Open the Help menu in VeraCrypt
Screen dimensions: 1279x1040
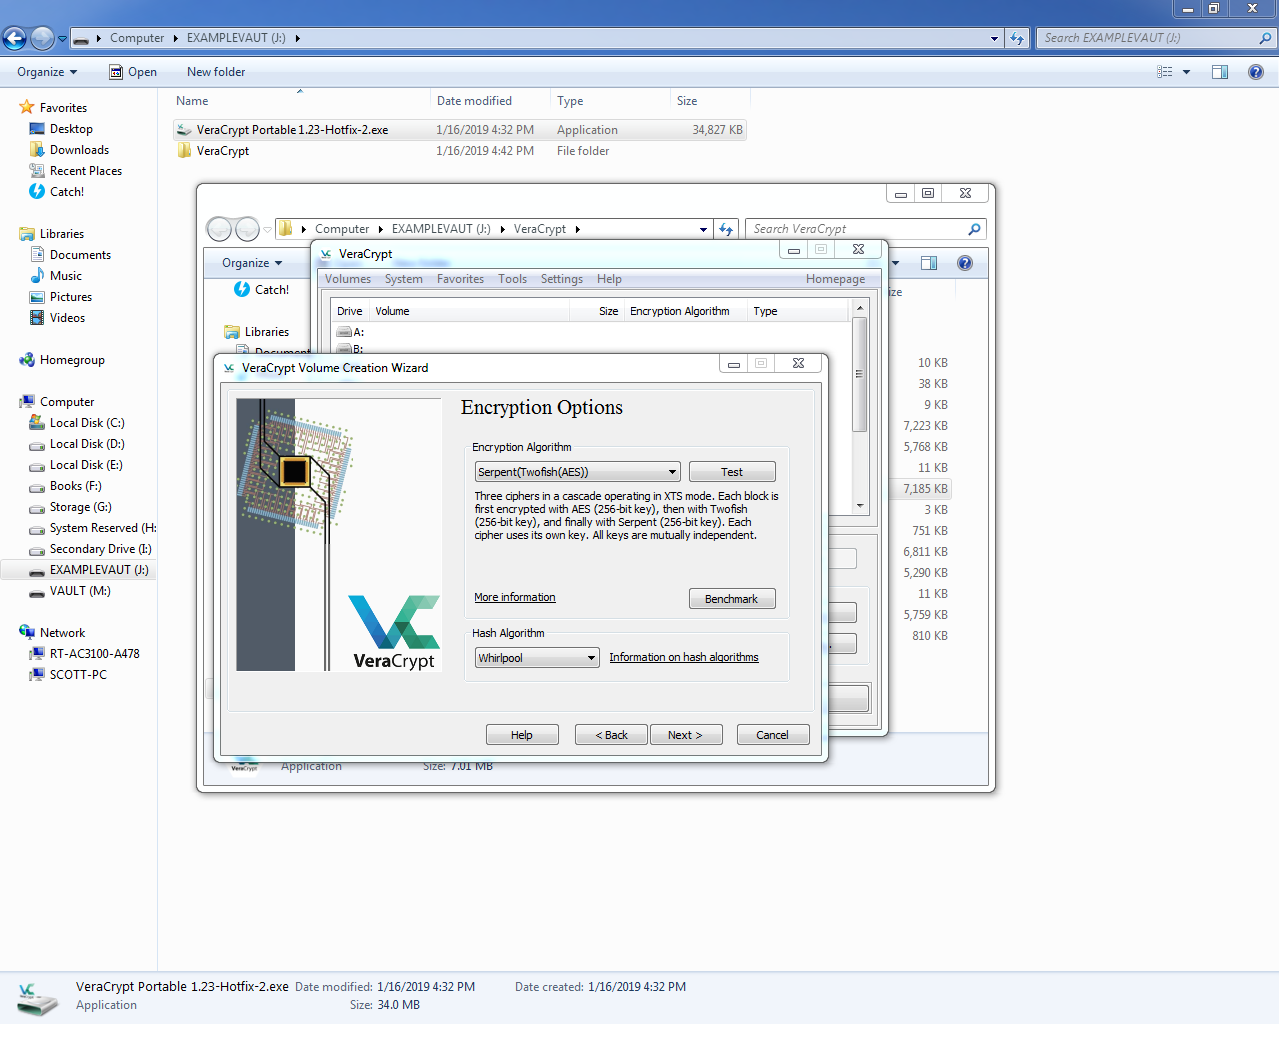pyautogui.click(x=610, y=279)
